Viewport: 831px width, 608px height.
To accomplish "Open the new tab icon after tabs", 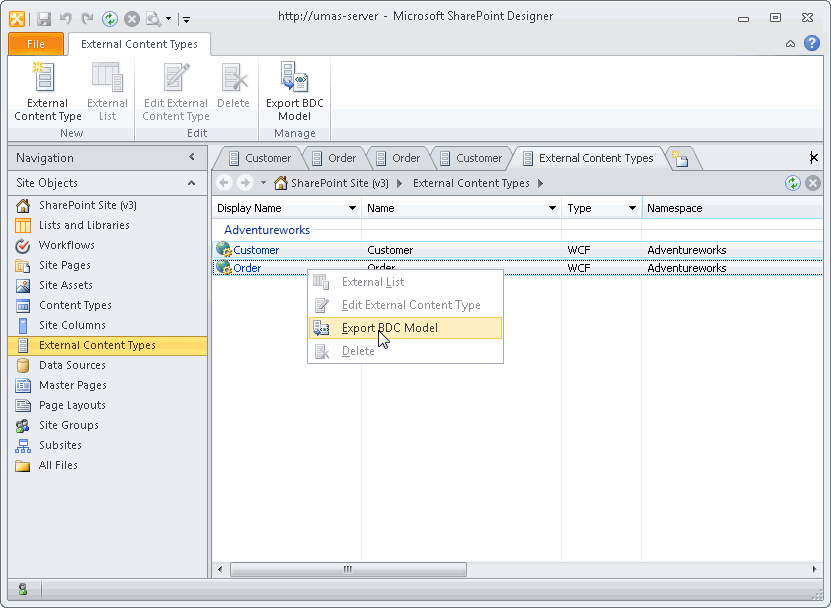I will 679,158.
